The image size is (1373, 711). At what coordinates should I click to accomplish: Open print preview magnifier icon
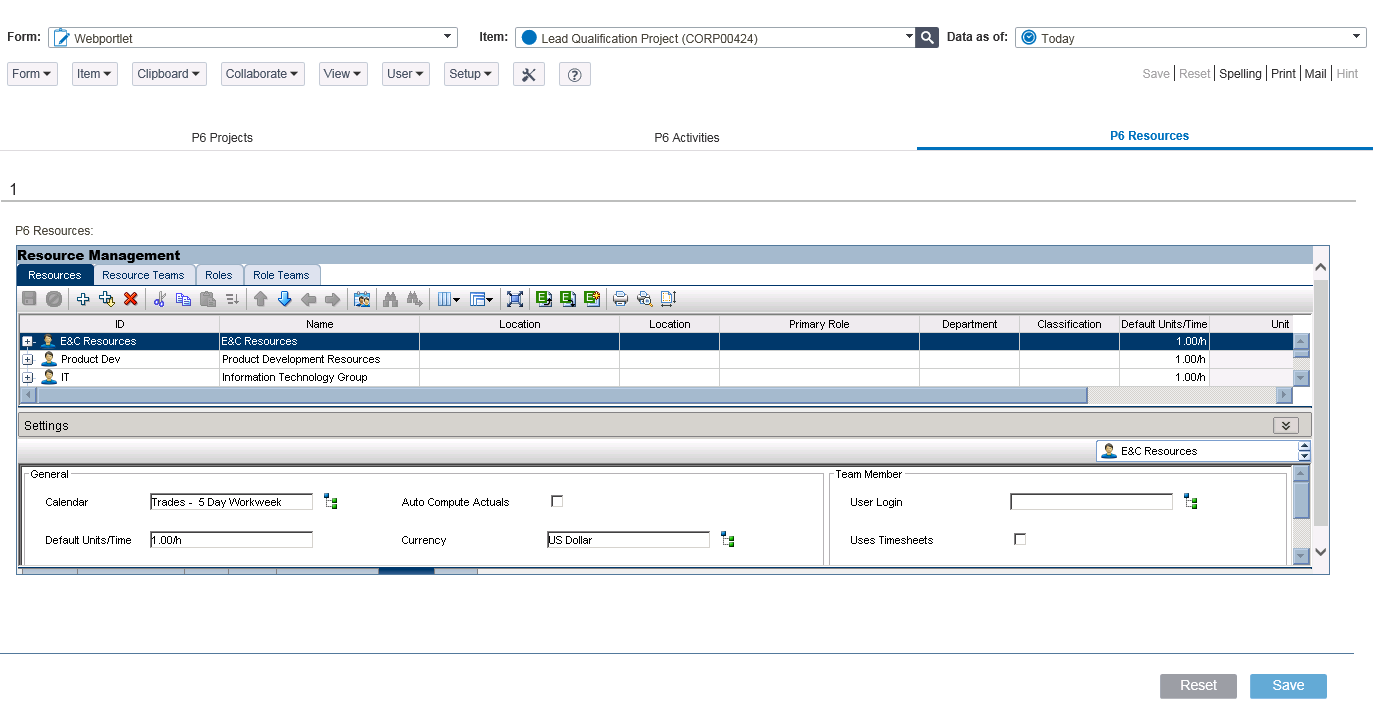644,298
